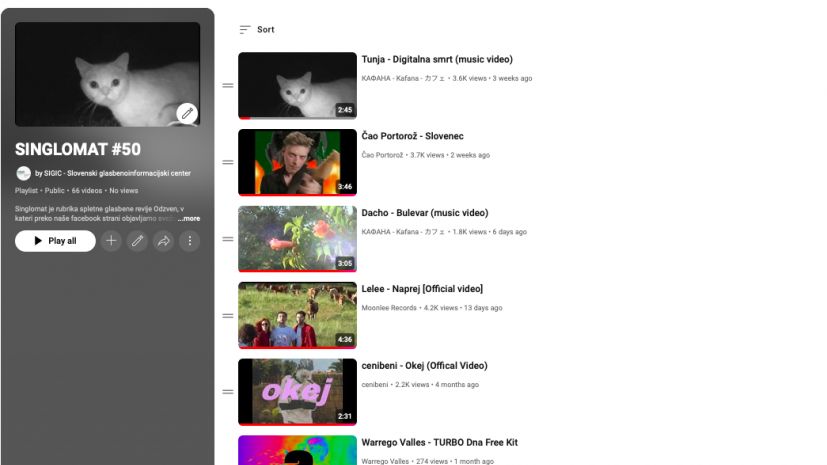This screenshot has height=465, width=827.
Task: Open the Čao Portorož channel name
Action: click(x=382, y=155)
